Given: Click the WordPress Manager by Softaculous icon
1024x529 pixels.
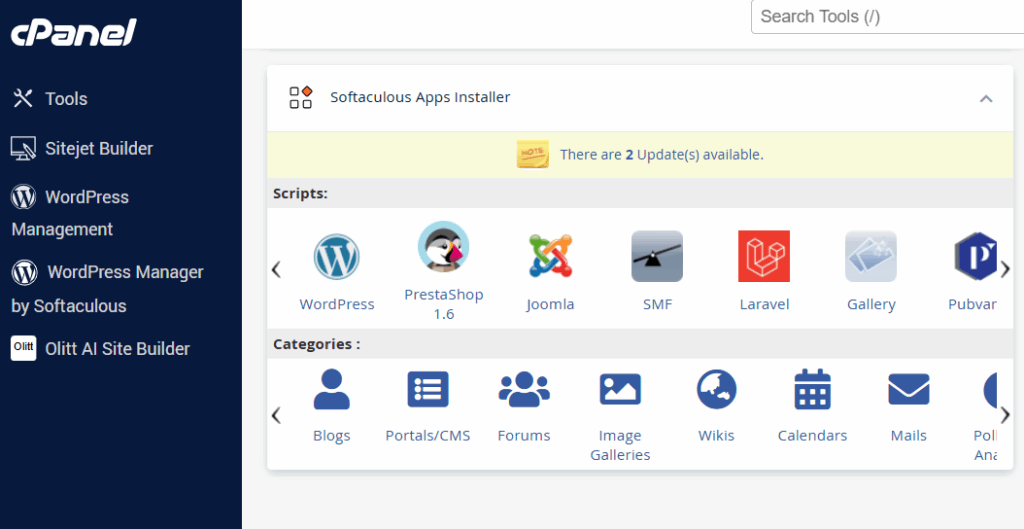Looking at the screenshot, I should tap(24, 272).
